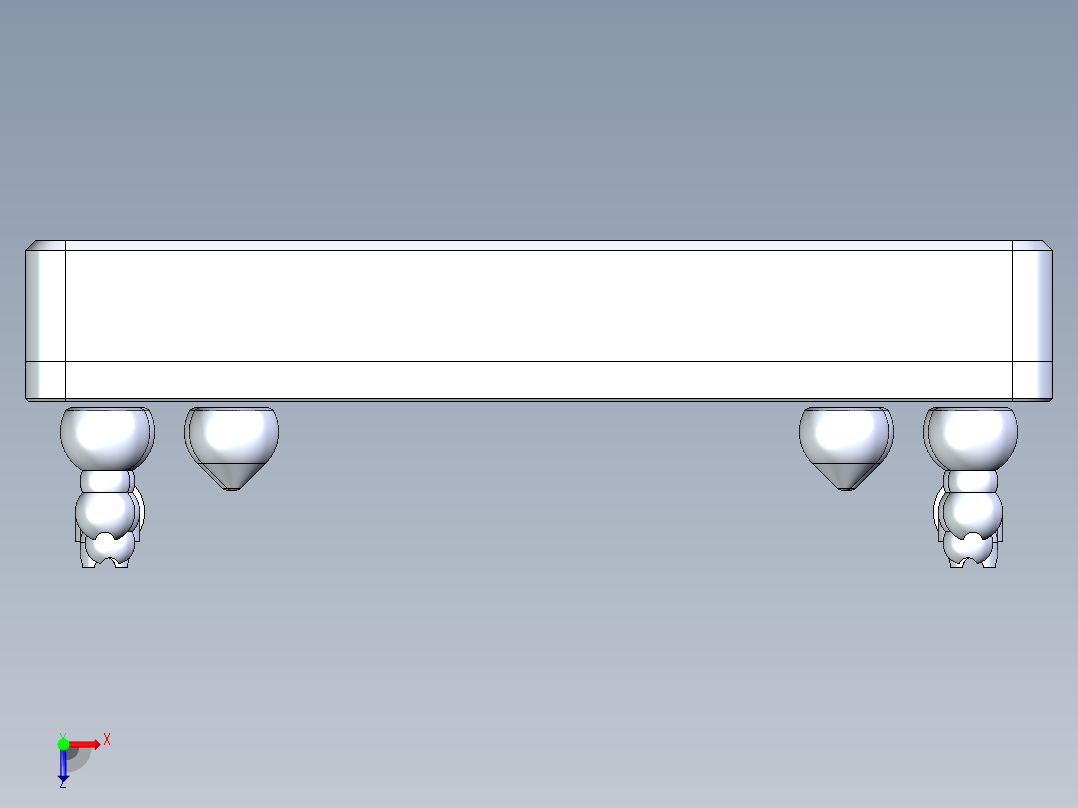Select the narrow top chamfer face of plate

tap(538, 245)
